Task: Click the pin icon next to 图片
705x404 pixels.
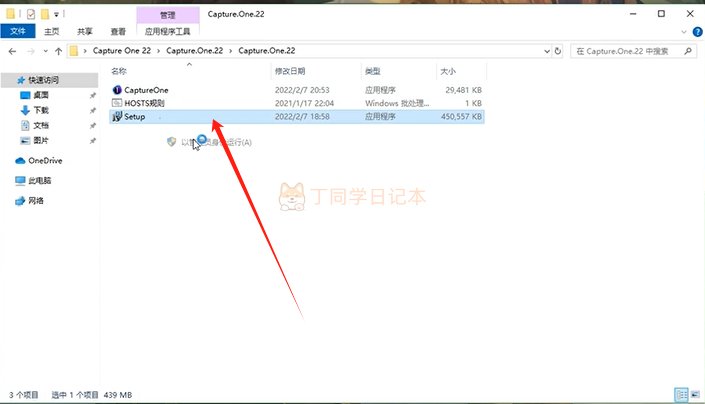Action: [93, 141]
